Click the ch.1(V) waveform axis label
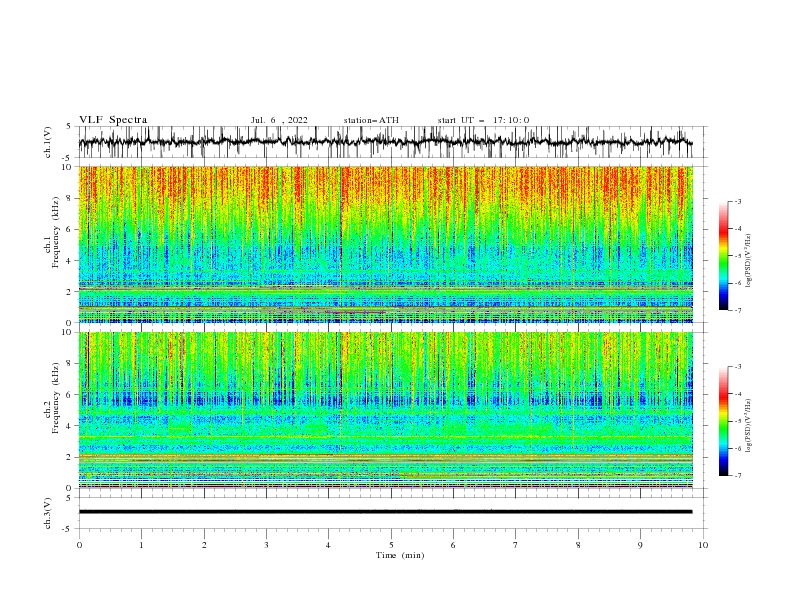 click(x=48, y=142)
